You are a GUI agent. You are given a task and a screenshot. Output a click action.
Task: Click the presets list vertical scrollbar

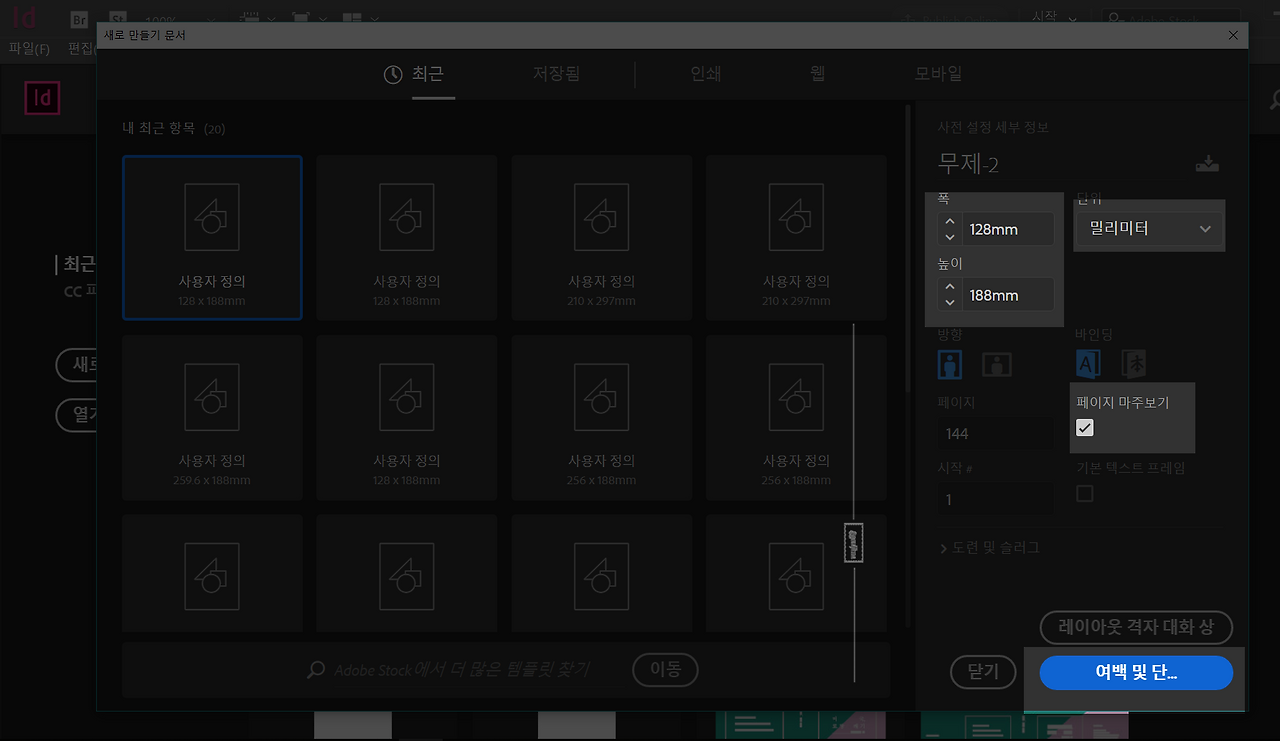point(907,365)
